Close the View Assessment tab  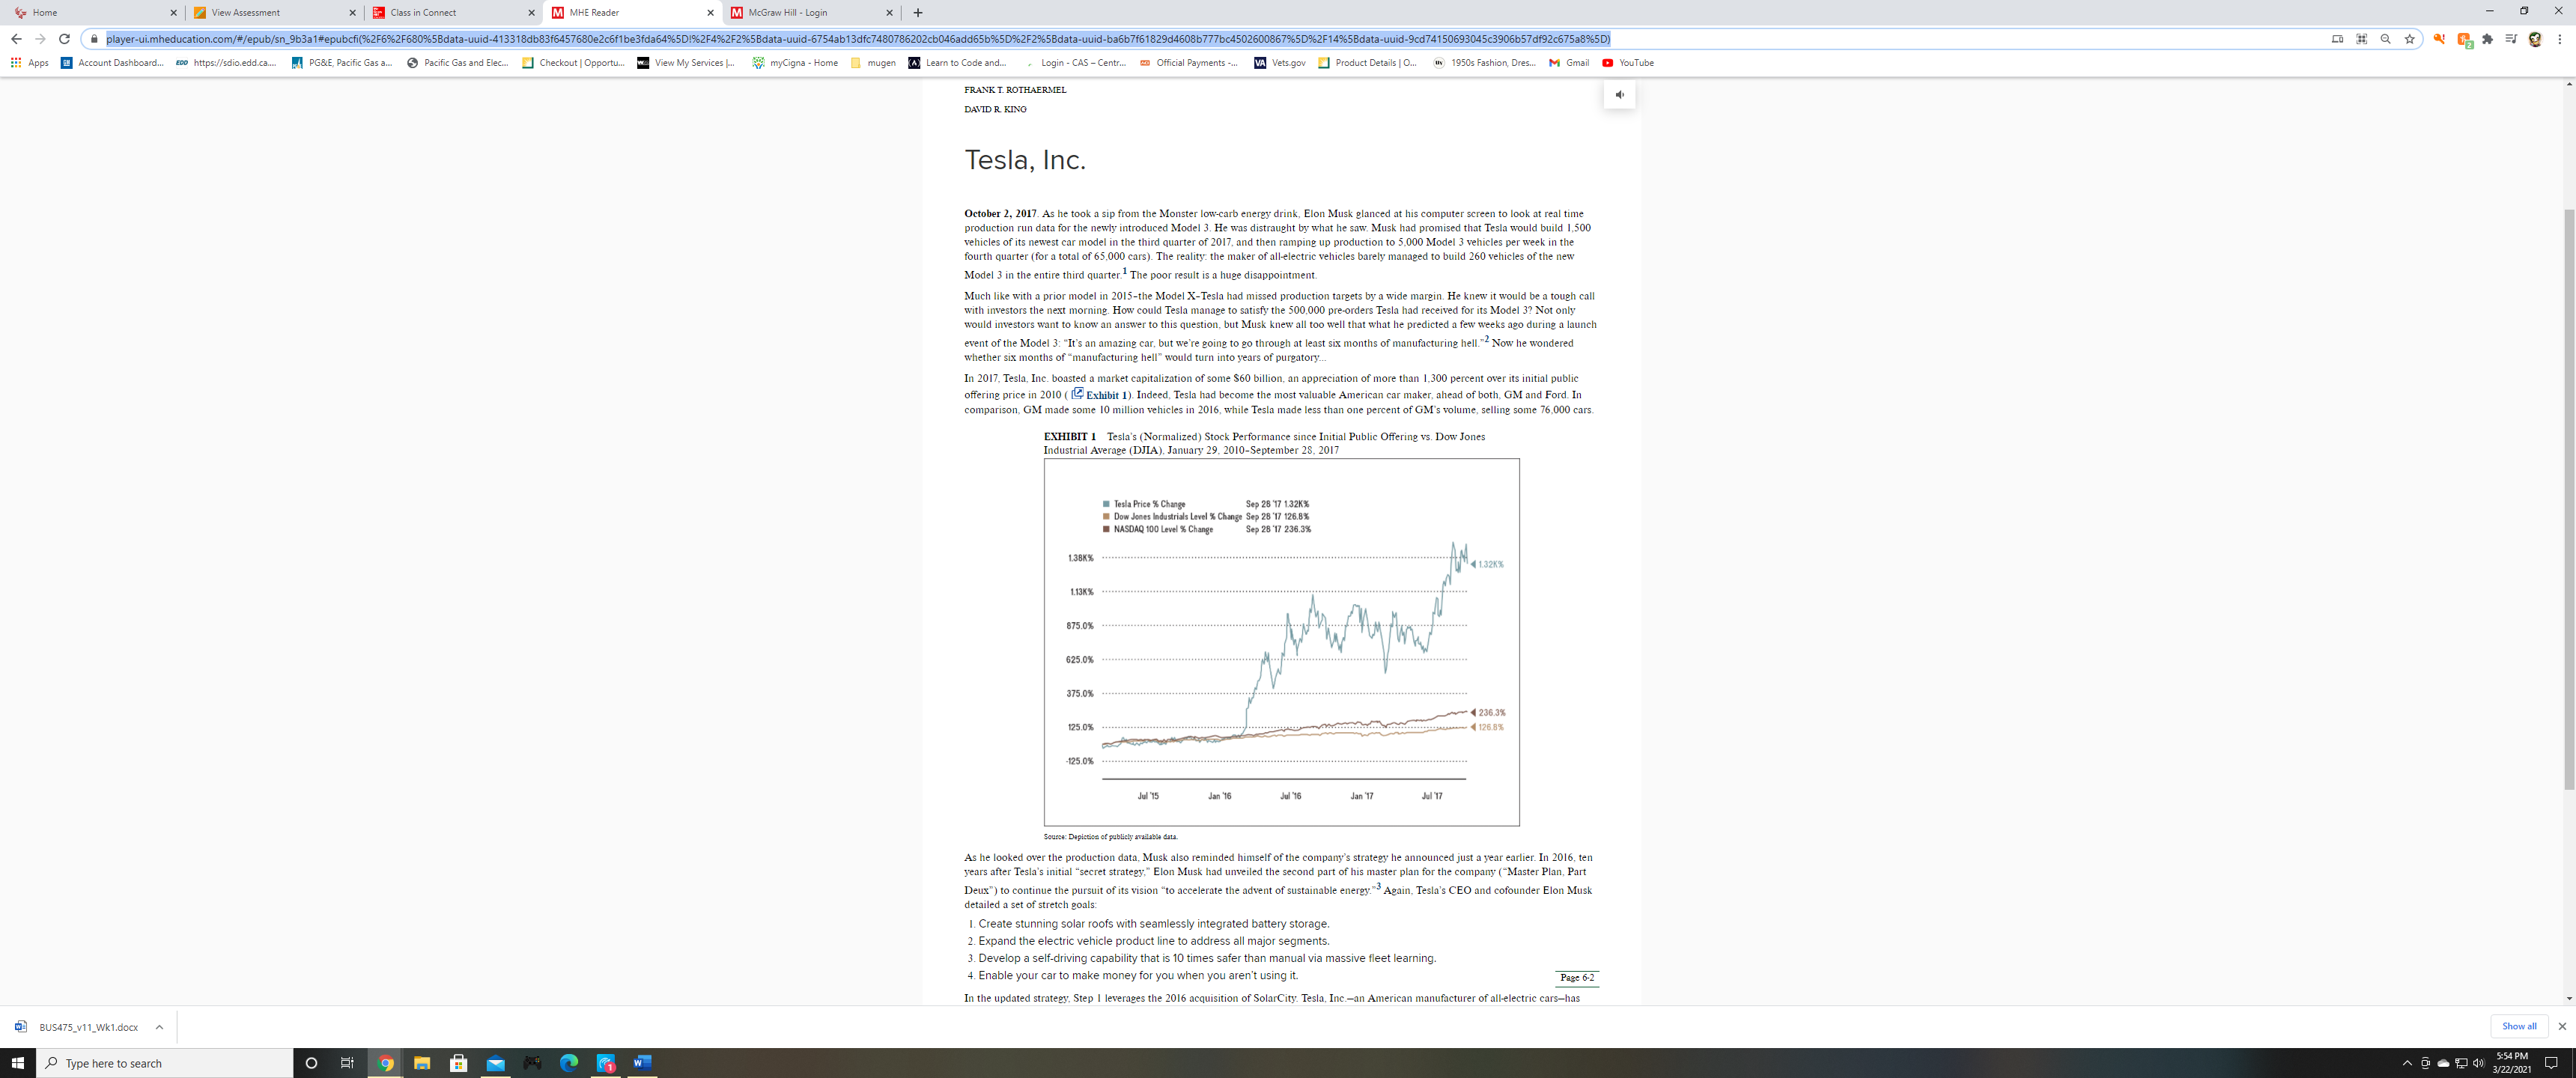tap(352, 13)
